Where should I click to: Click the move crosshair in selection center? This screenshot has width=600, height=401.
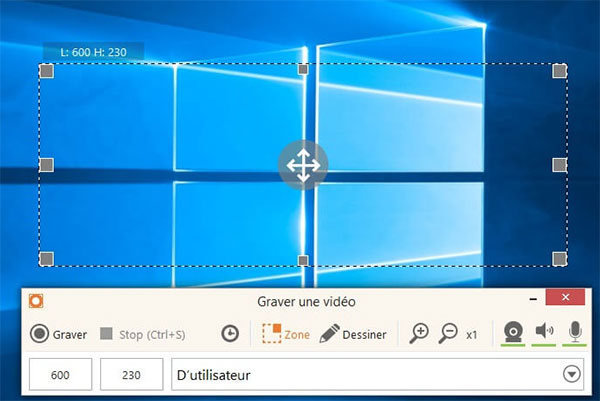303,165
